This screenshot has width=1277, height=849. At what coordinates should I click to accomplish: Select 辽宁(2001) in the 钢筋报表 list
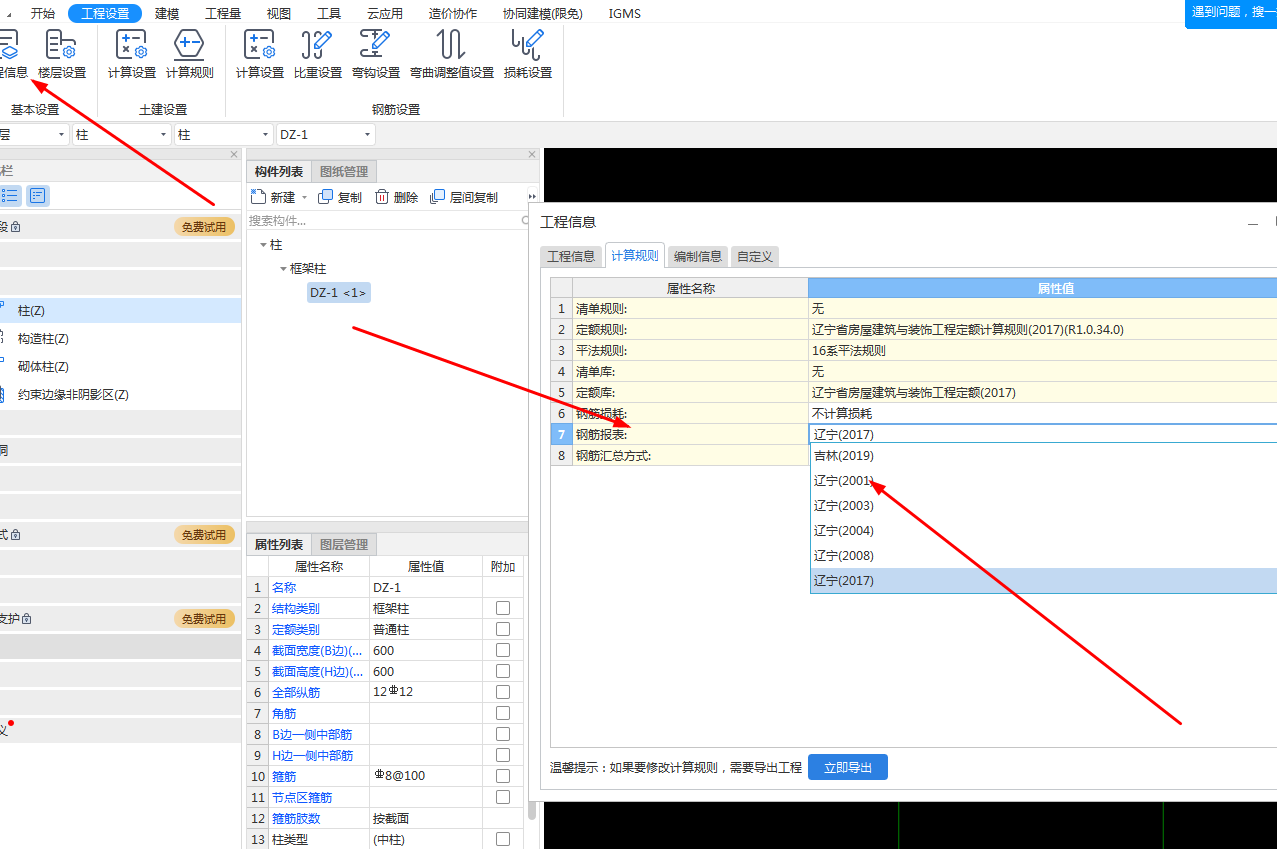(x=1043, y=480)
